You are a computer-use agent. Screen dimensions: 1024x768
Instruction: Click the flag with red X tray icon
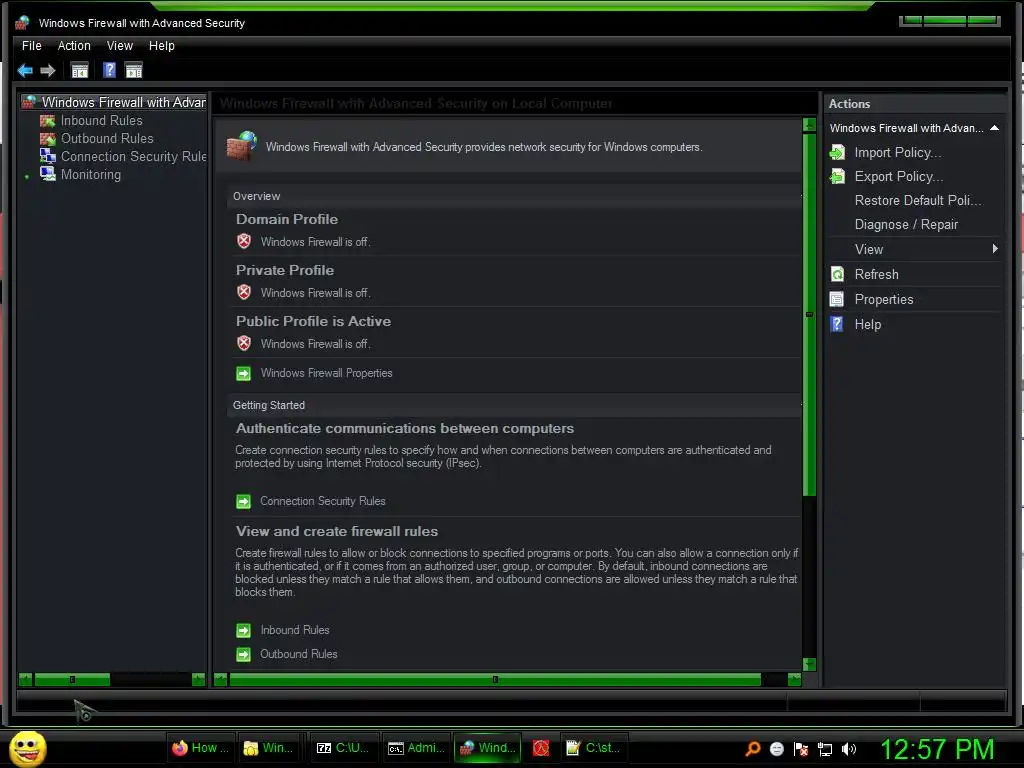pyautogui.click(x=801, y=749)
